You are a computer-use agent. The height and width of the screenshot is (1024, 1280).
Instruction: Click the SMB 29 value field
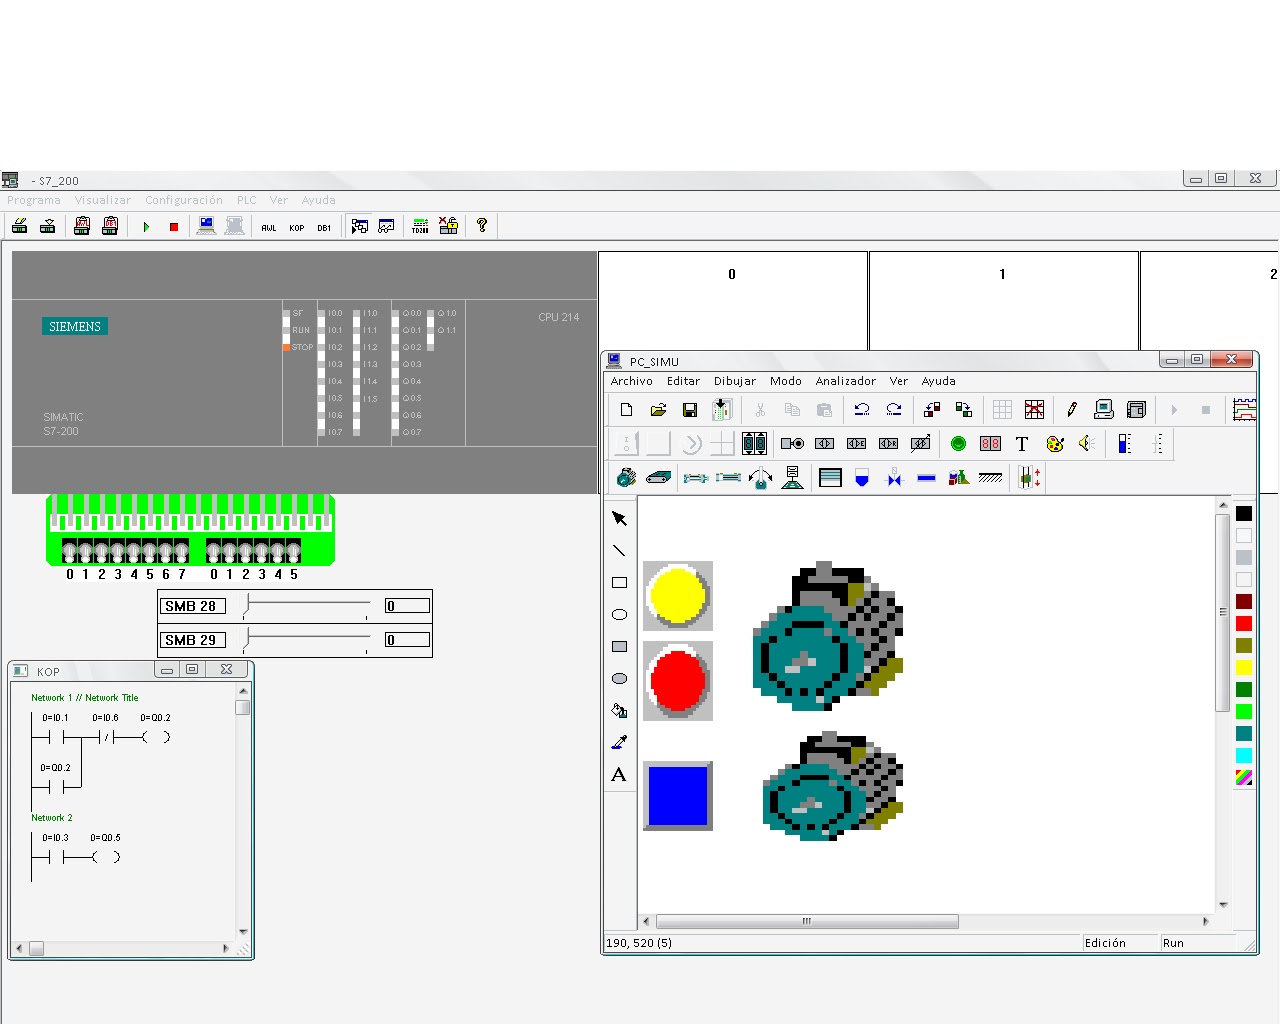point(407,640)
